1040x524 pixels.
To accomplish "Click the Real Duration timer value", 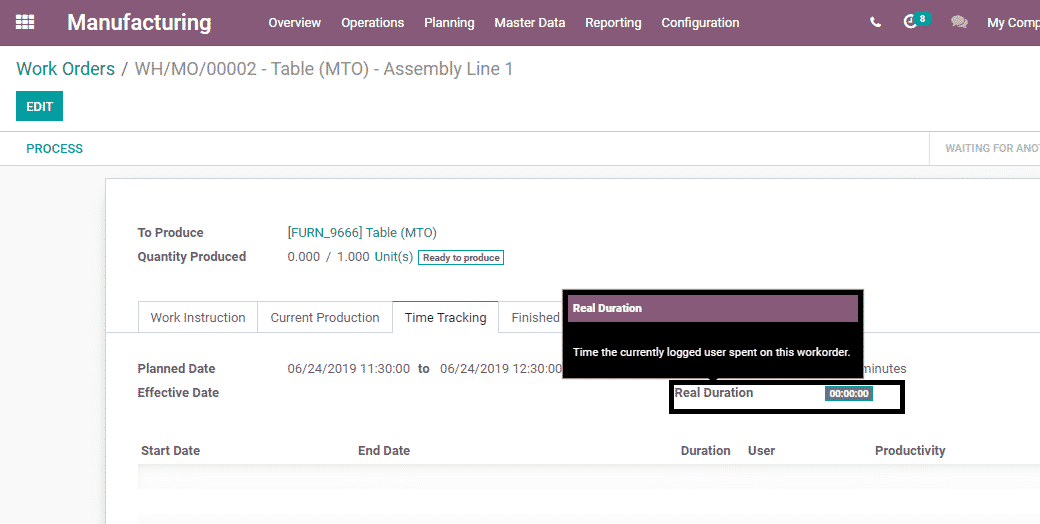I will tap(849, 394).
